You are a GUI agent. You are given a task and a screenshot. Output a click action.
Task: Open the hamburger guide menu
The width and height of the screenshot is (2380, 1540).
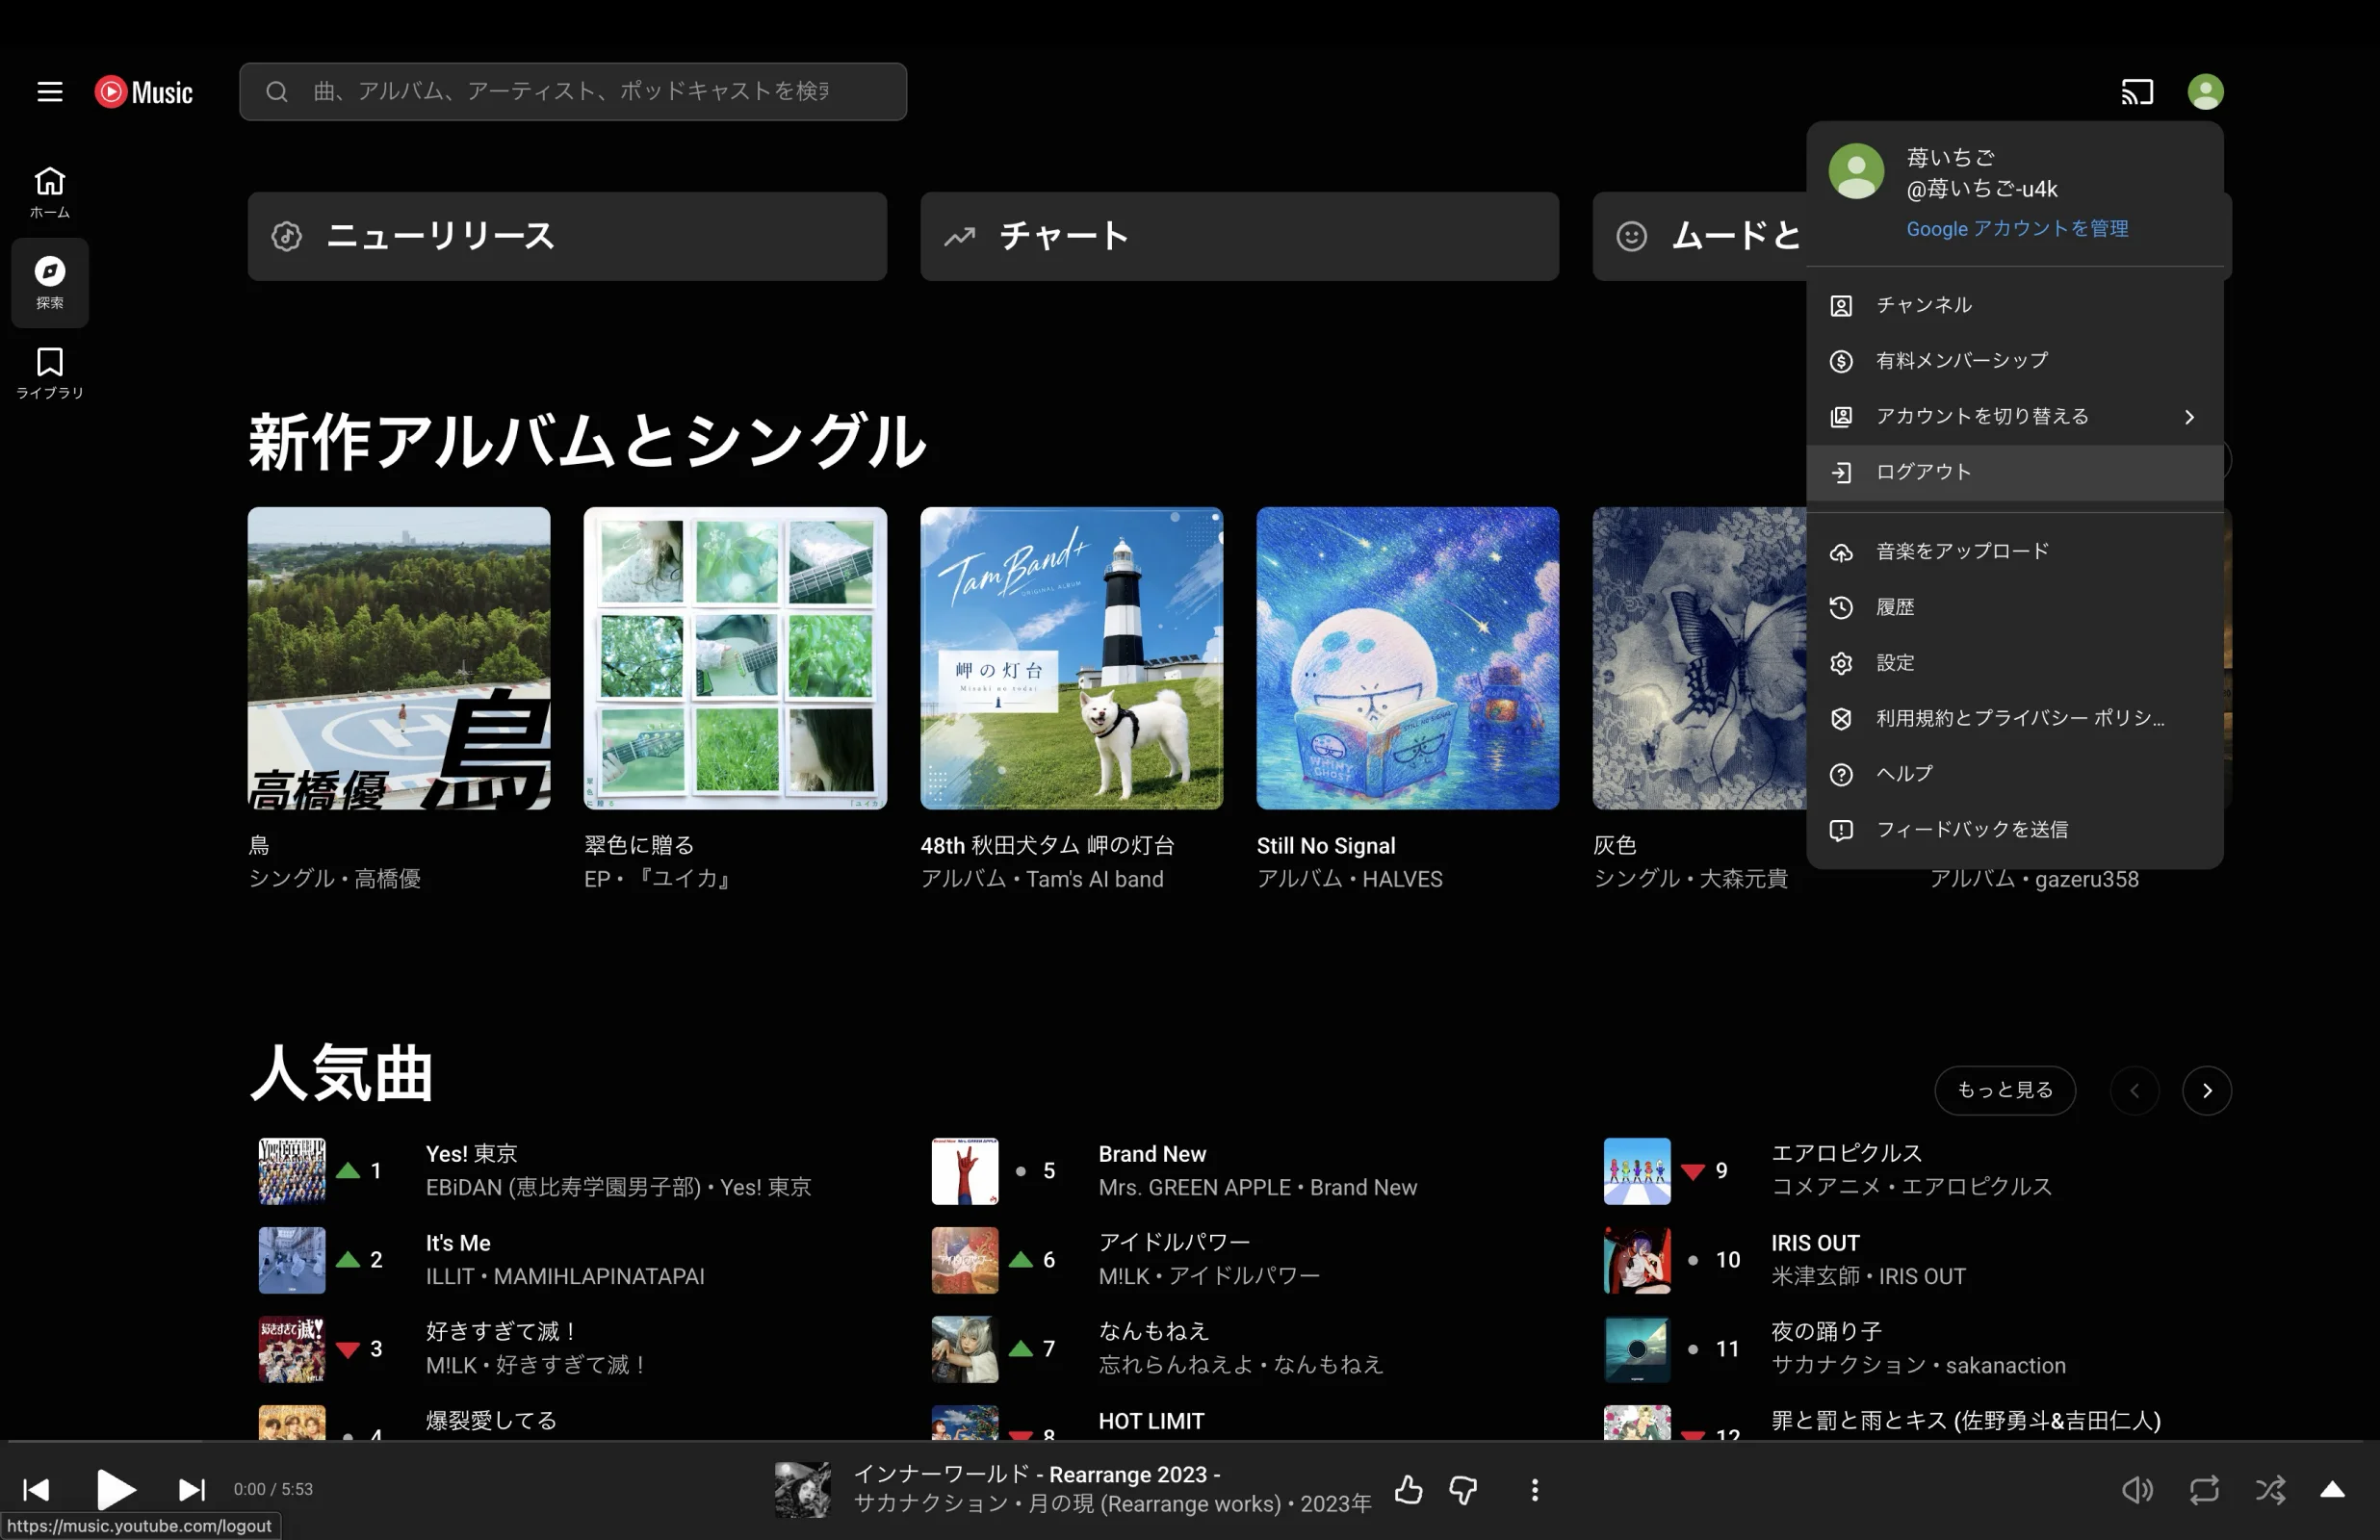50,92
